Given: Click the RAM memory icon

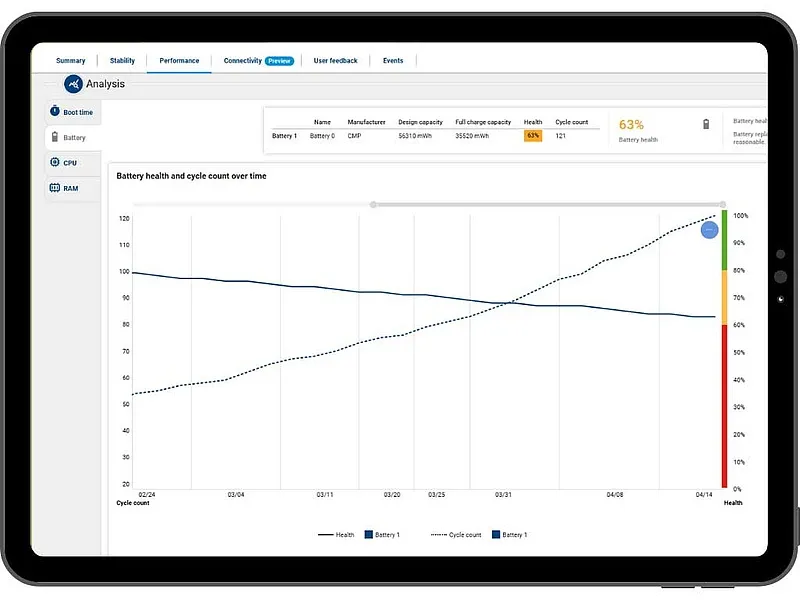Looking at the screenshot, I should 55,188.
